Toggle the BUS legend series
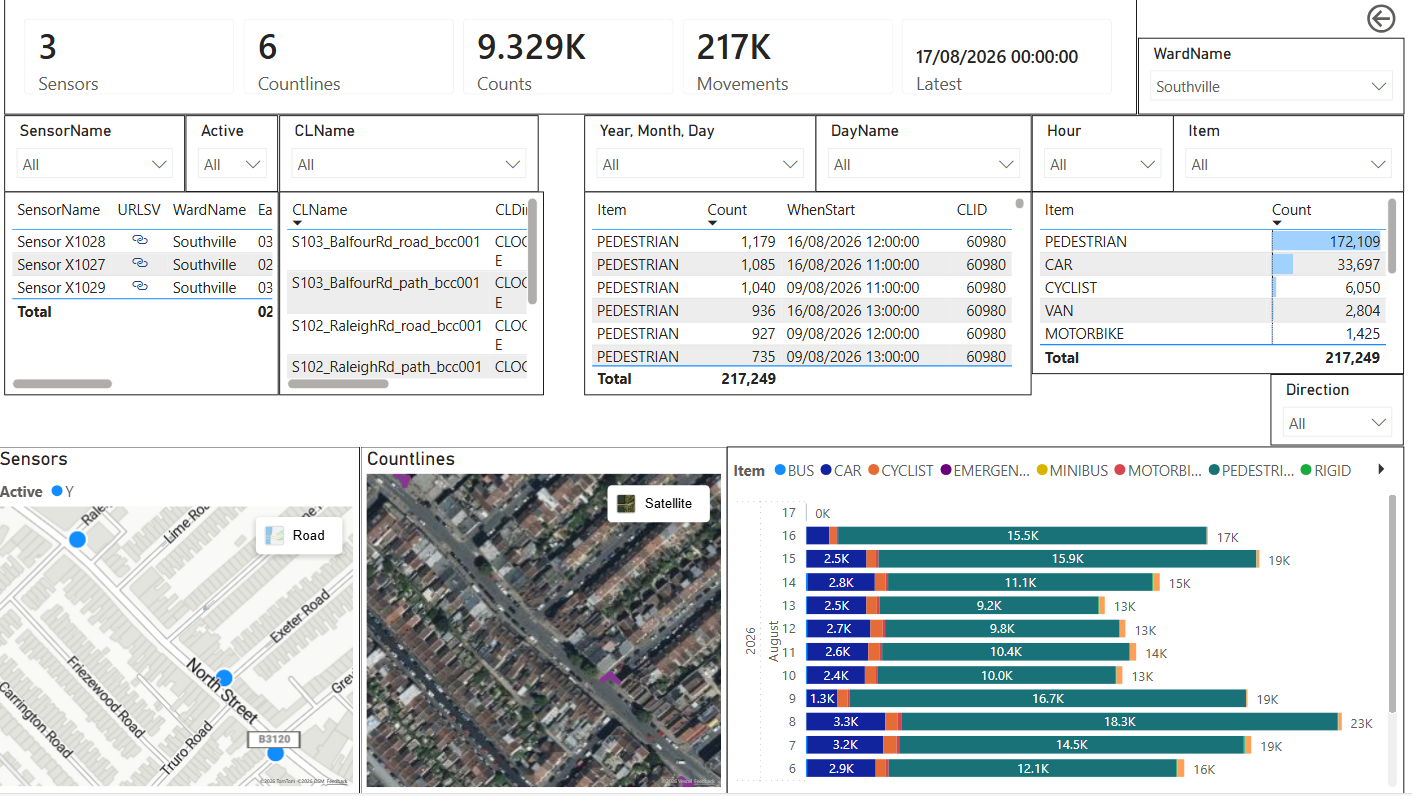This screenshot has height=796, width=1412. [x=794, y=470]
